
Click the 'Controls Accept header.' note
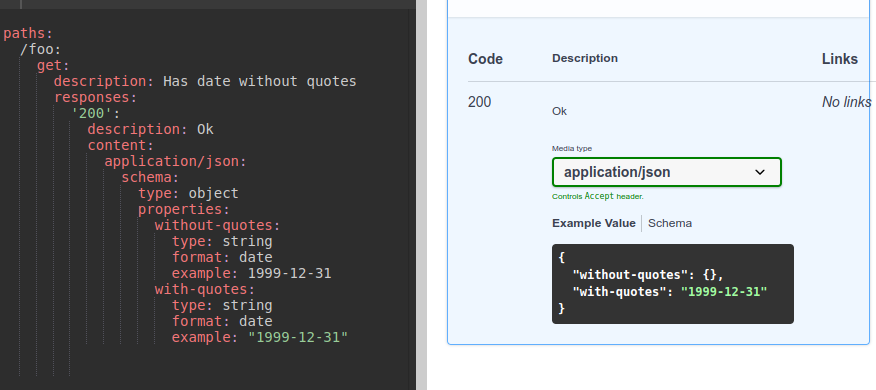[x=598, y=197]
